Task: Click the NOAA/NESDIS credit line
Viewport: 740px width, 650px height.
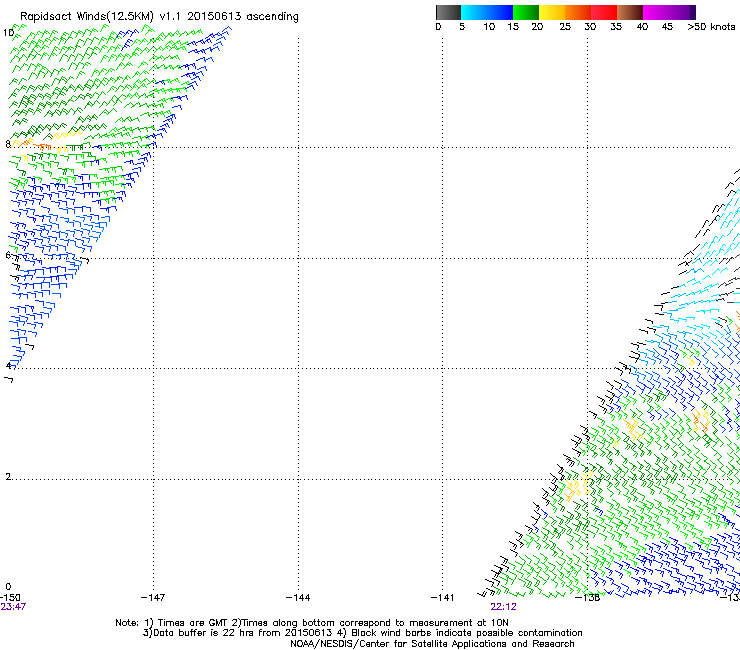Action: click(x=432, y=644)
